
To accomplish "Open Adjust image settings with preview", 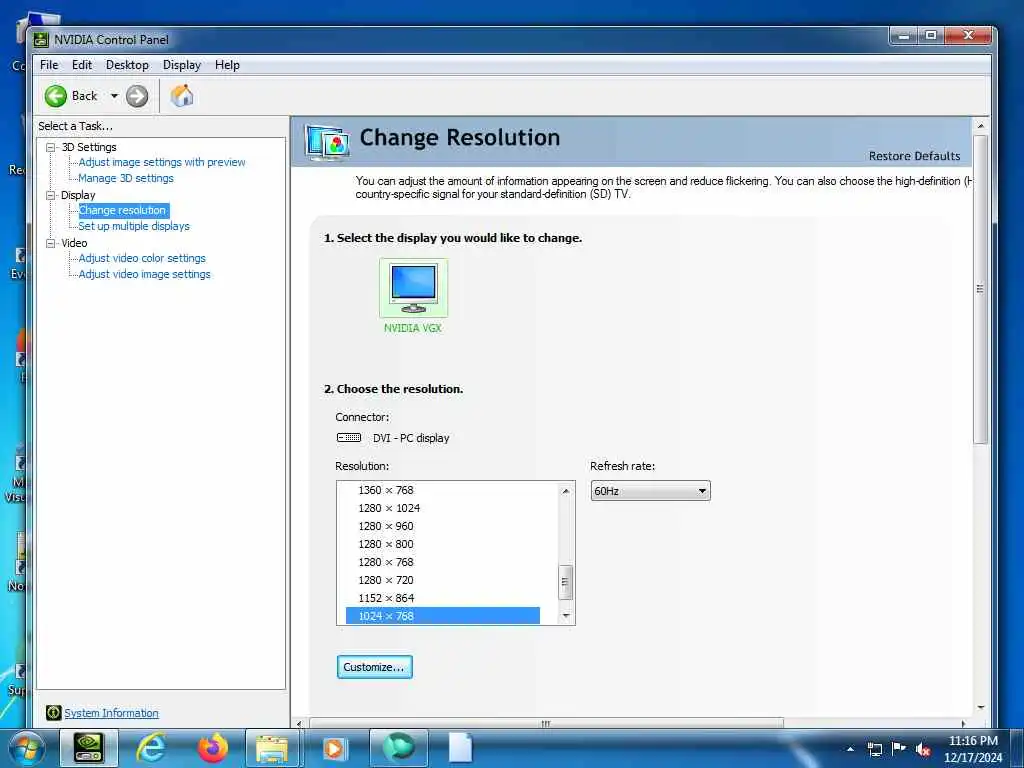I will coord(162,162).
